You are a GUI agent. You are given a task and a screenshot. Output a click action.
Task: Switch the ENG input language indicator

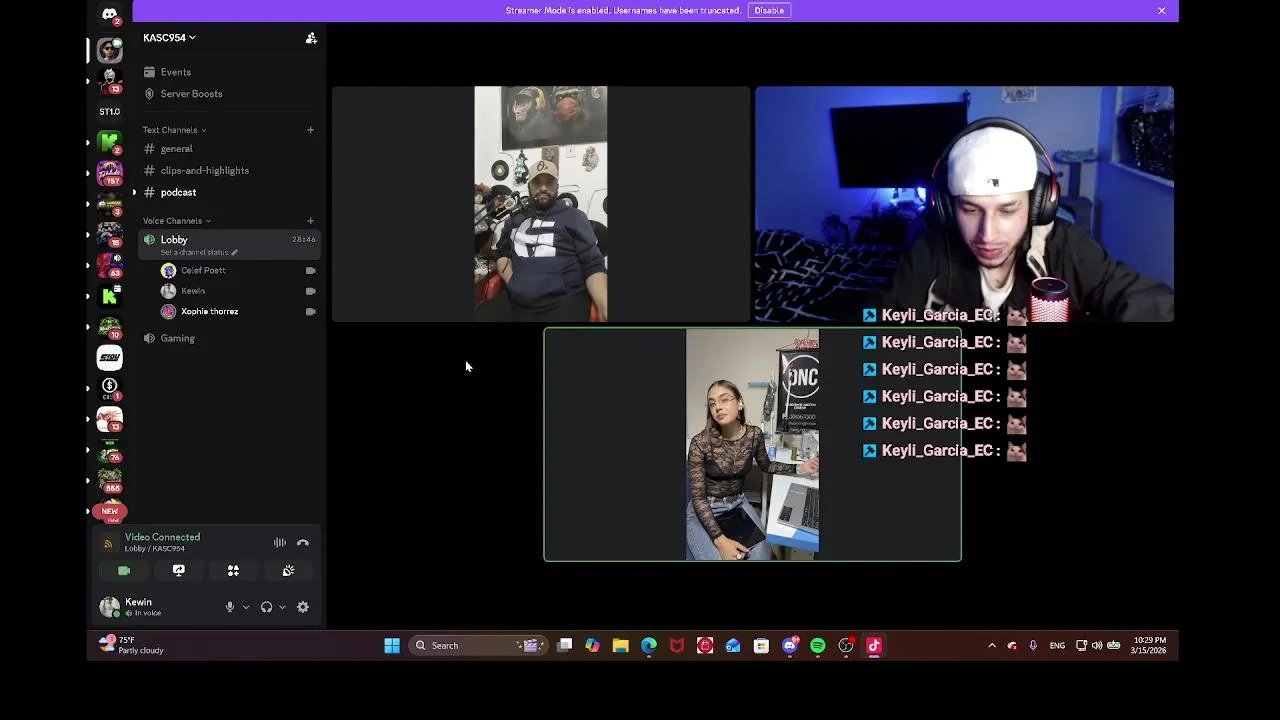1057,646
